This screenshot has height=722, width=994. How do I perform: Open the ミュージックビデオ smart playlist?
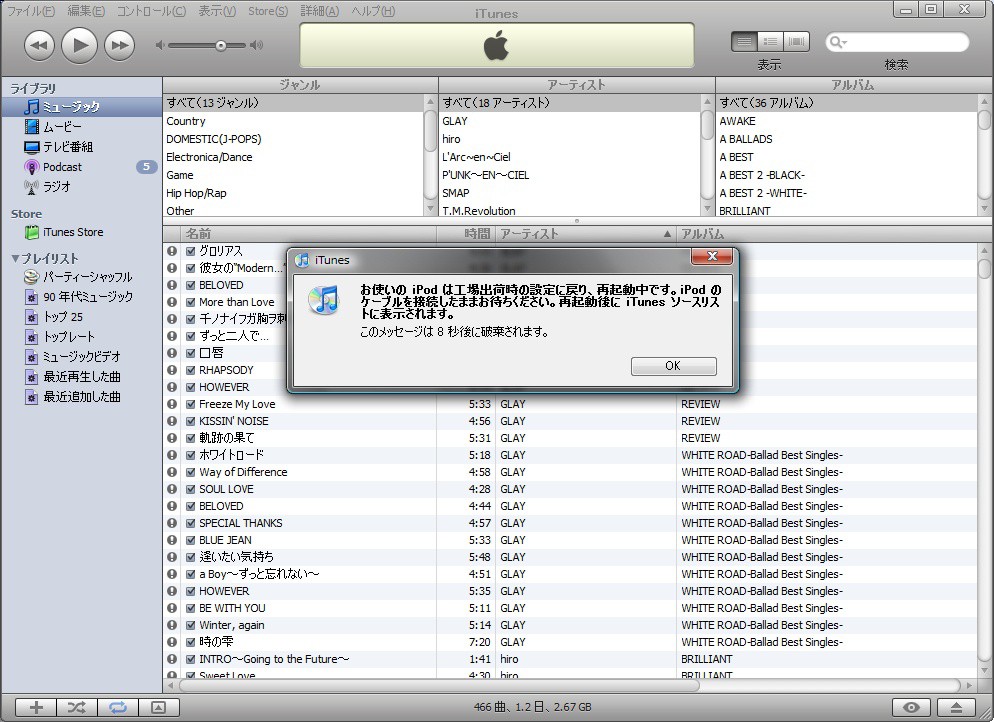click(x=82, y=357)
